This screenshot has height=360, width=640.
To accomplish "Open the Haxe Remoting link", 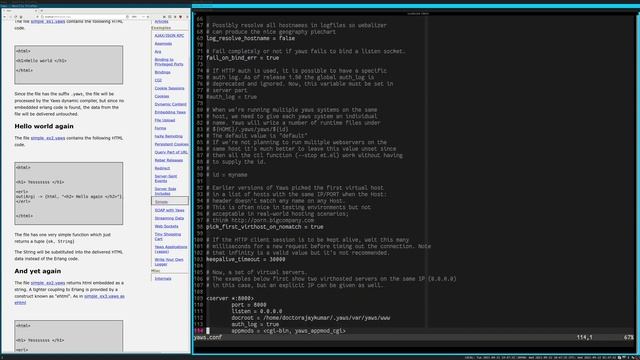I will [169, 136].
